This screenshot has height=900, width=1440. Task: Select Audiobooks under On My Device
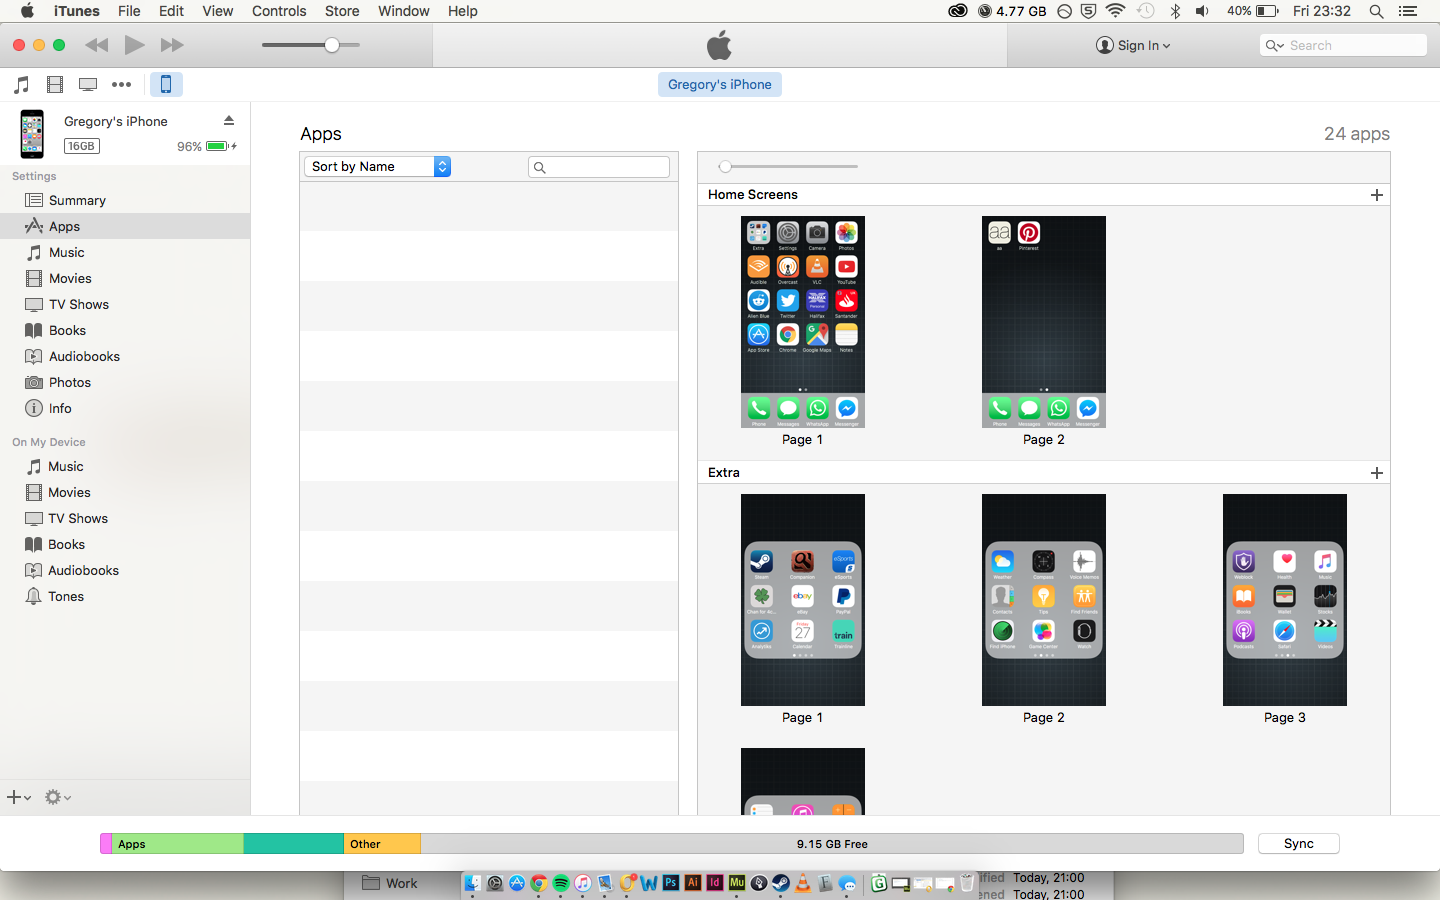click(x=125, y=570)
